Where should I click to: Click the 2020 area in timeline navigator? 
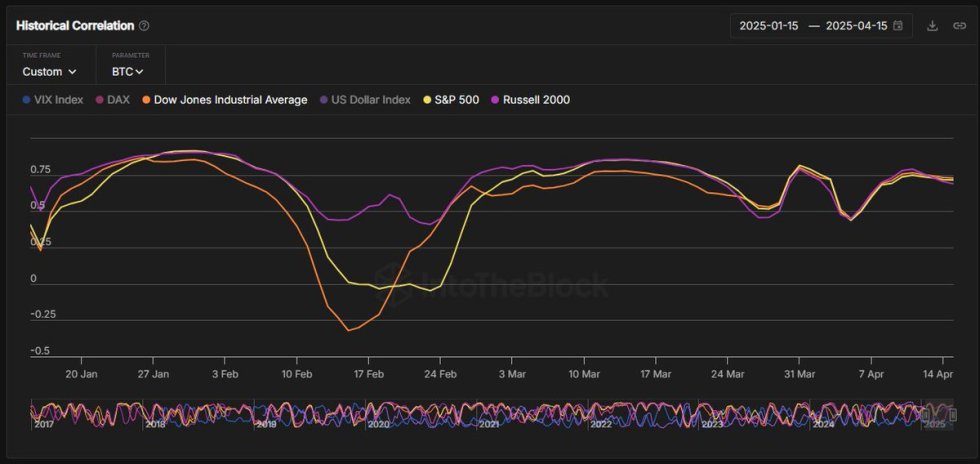tap(378, 414)
